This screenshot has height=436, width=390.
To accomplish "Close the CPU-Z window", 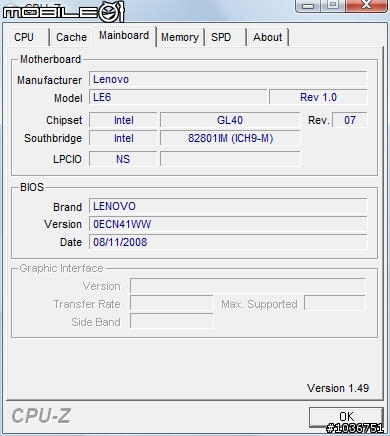I will (367, 5).
